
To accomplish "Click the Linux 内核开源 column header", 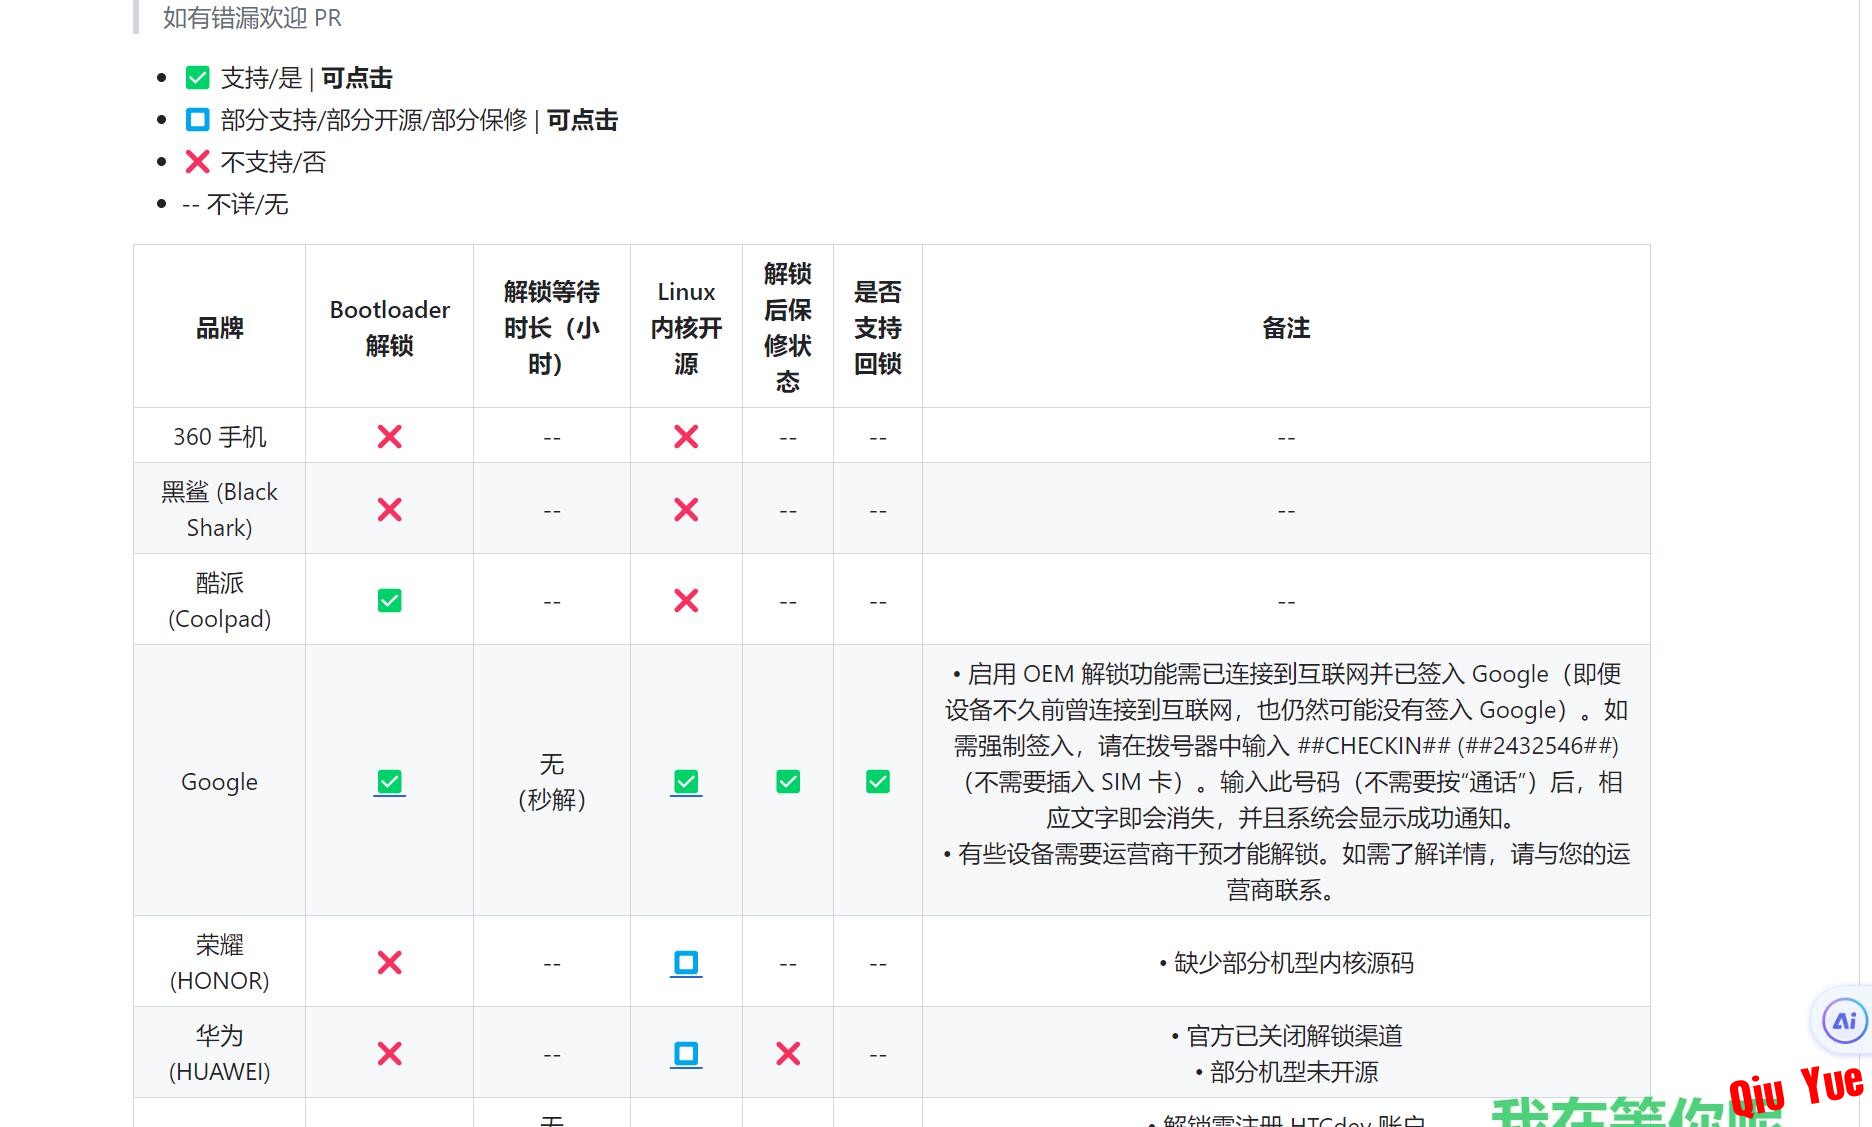I will click(x=686, y=327).
